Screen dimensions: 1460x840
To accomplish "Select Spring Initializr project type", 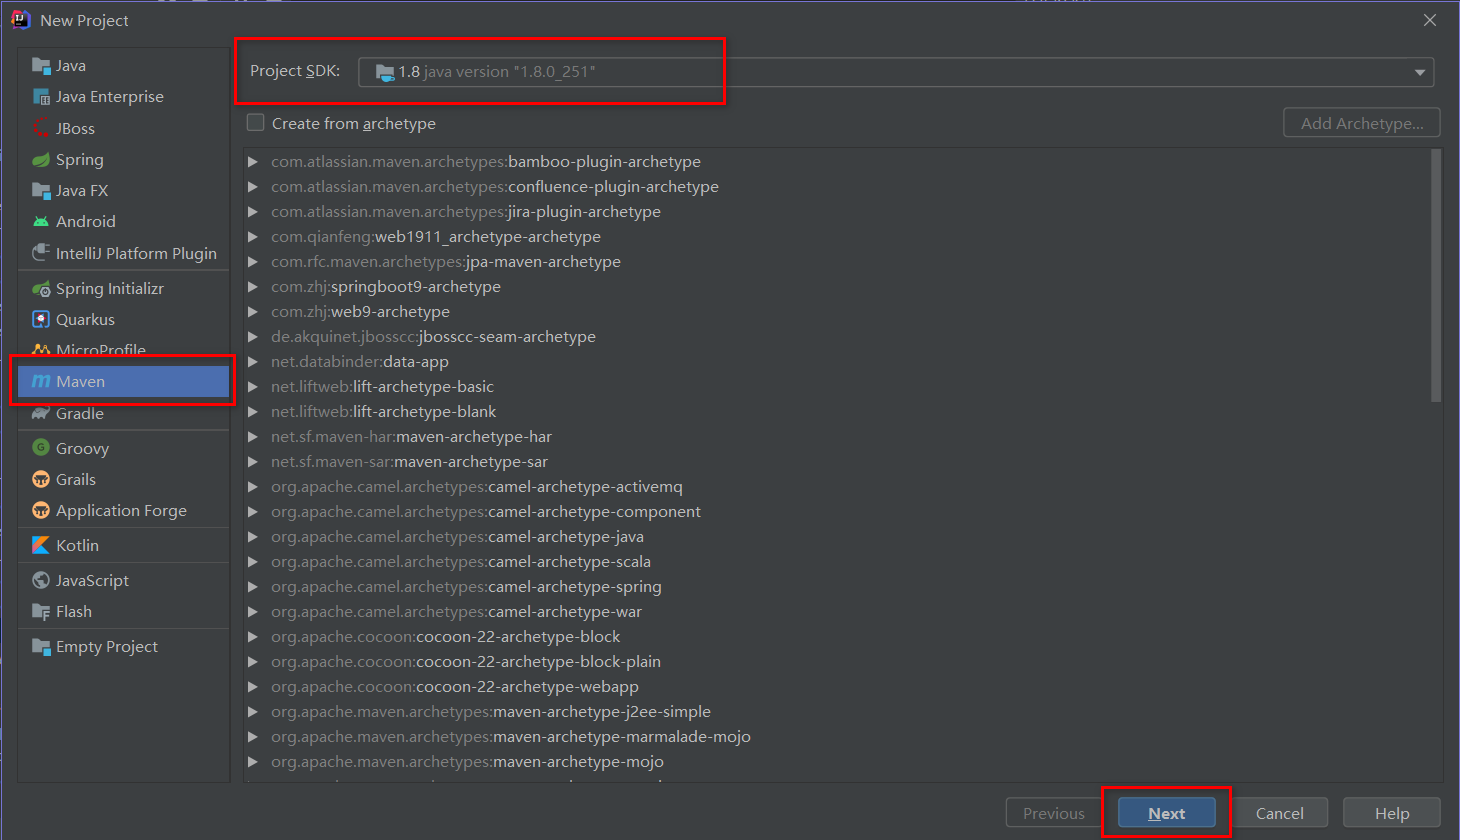I will click(x=124, y=289).
